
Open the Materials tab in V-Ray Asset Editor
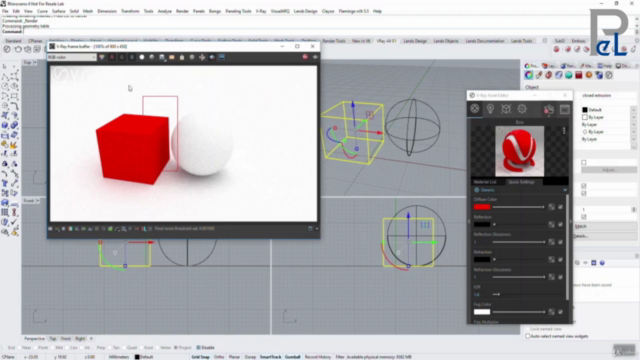(474, 109)
